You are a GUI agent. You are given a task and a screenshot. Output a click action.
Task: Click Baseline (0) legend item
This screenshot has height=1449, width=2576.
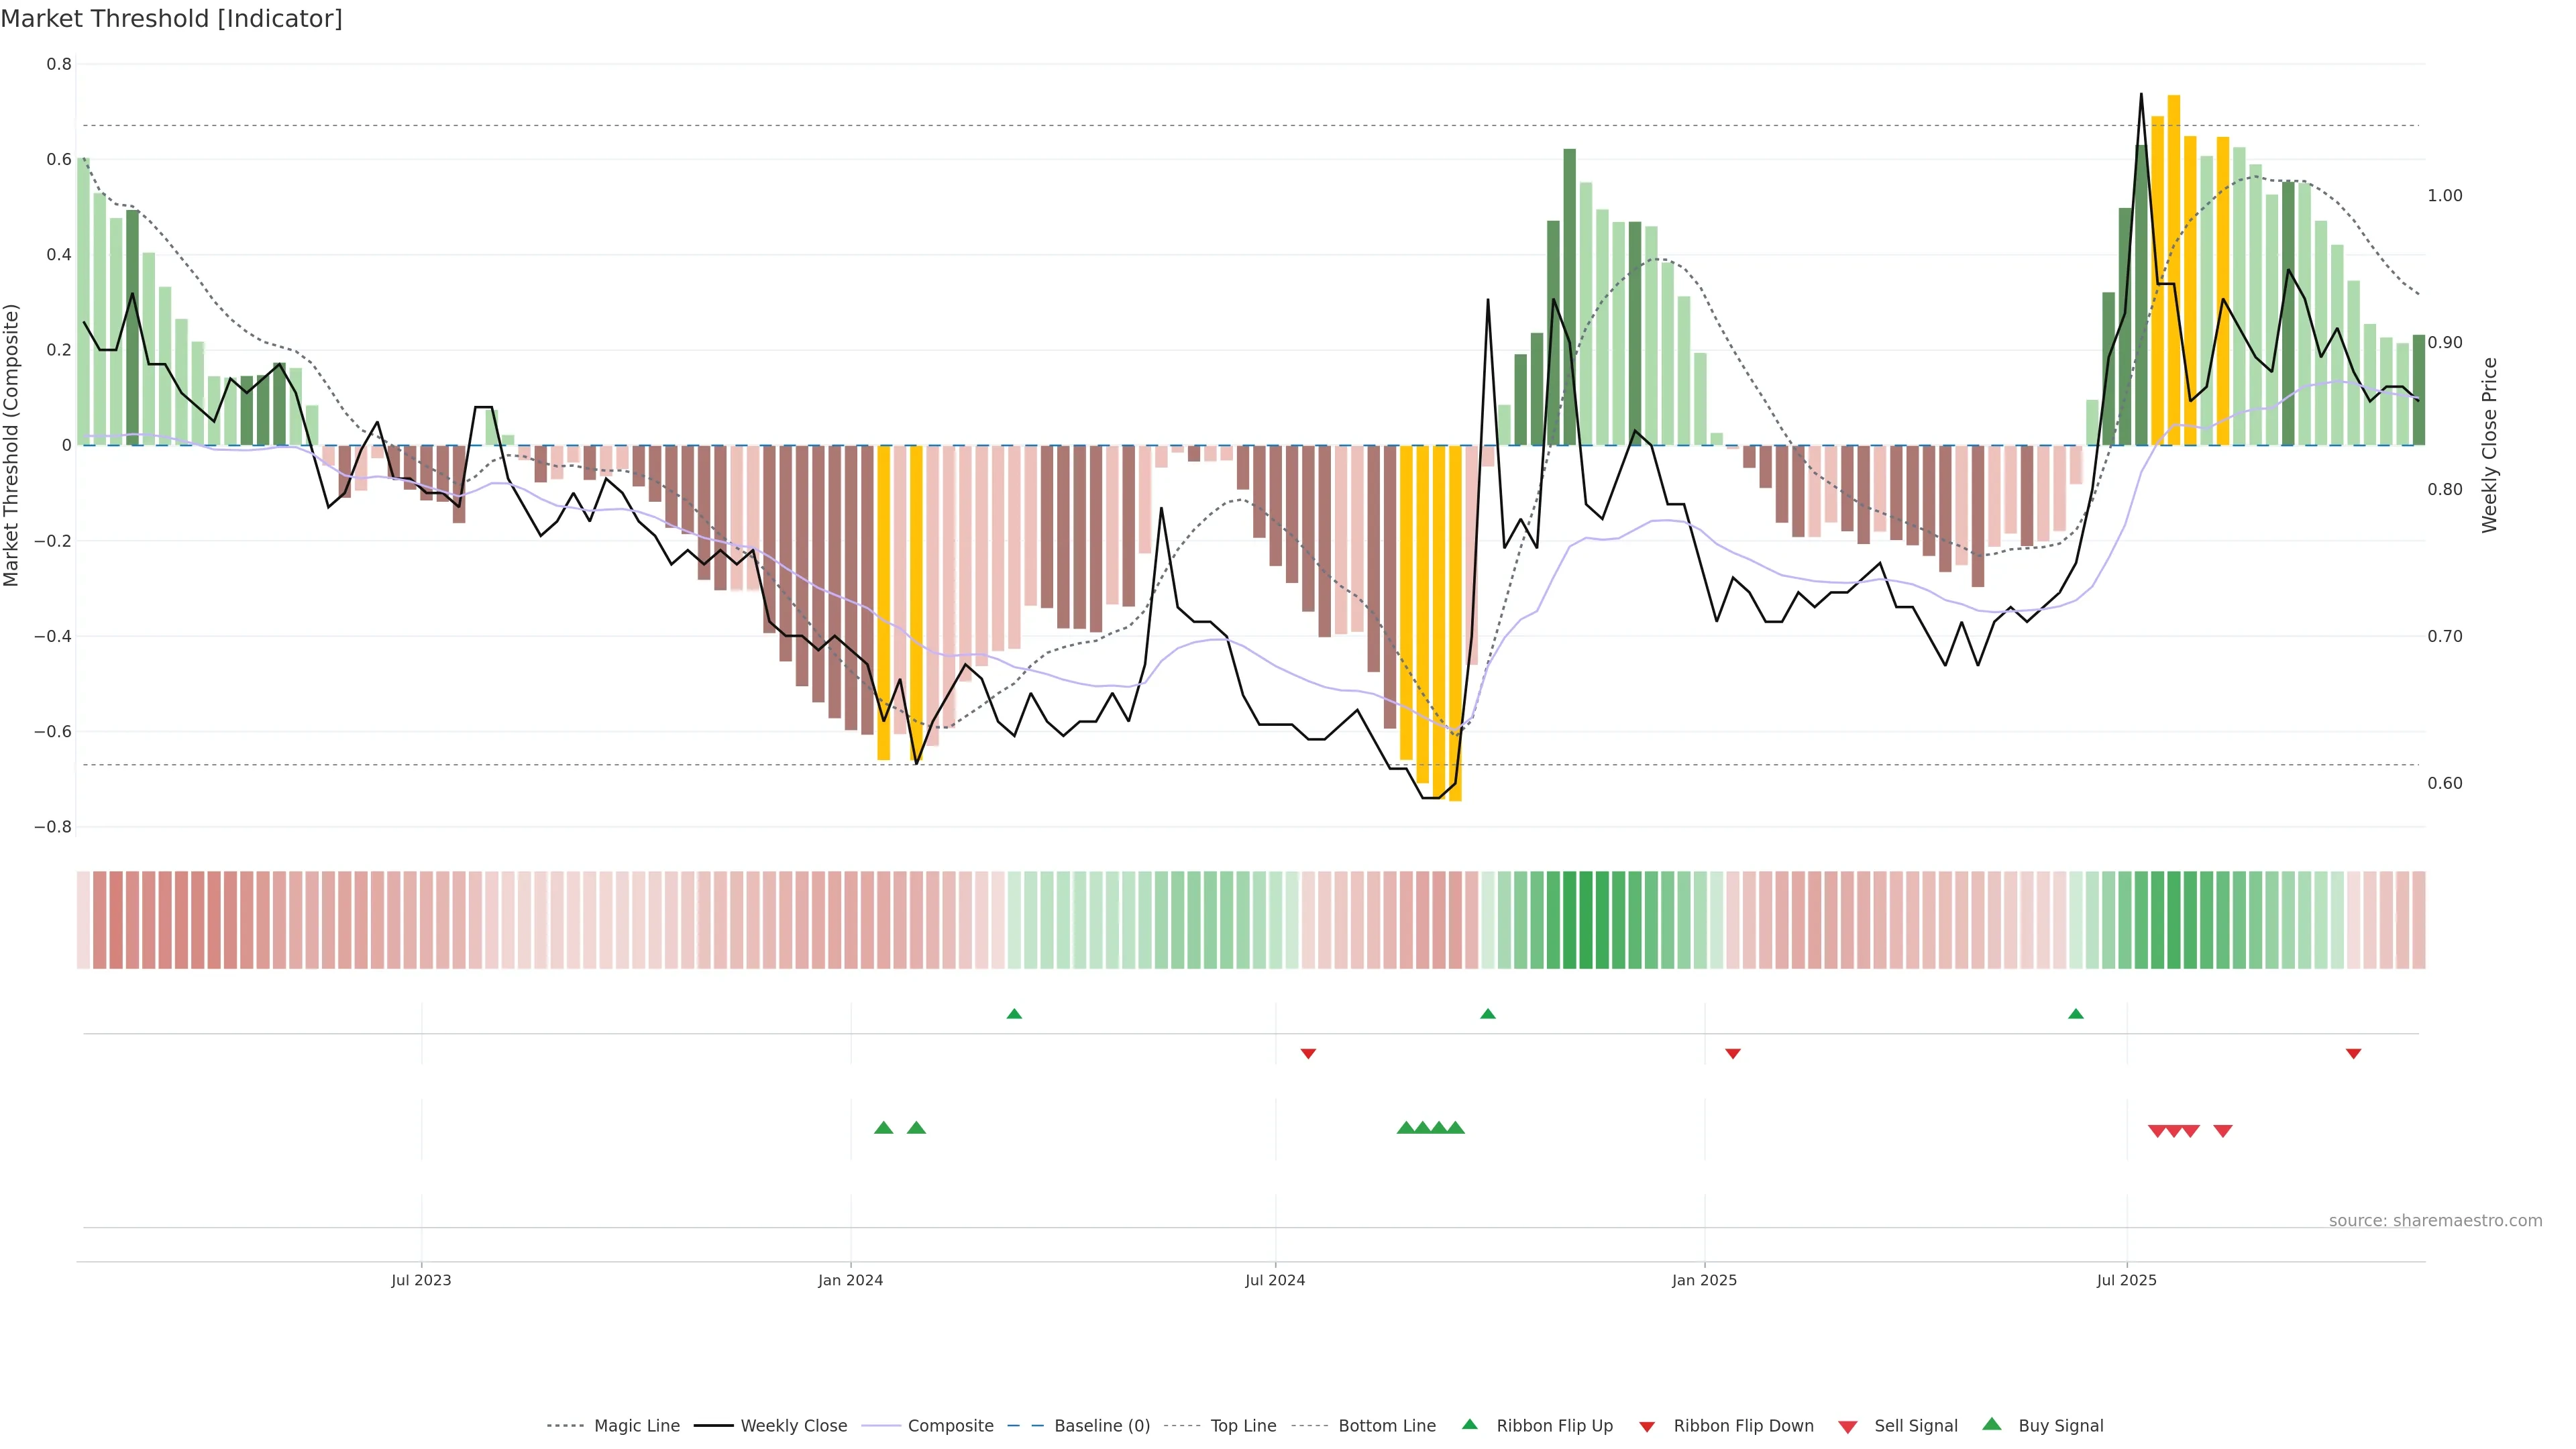pyautogui.click(x=1101, y=1426)
